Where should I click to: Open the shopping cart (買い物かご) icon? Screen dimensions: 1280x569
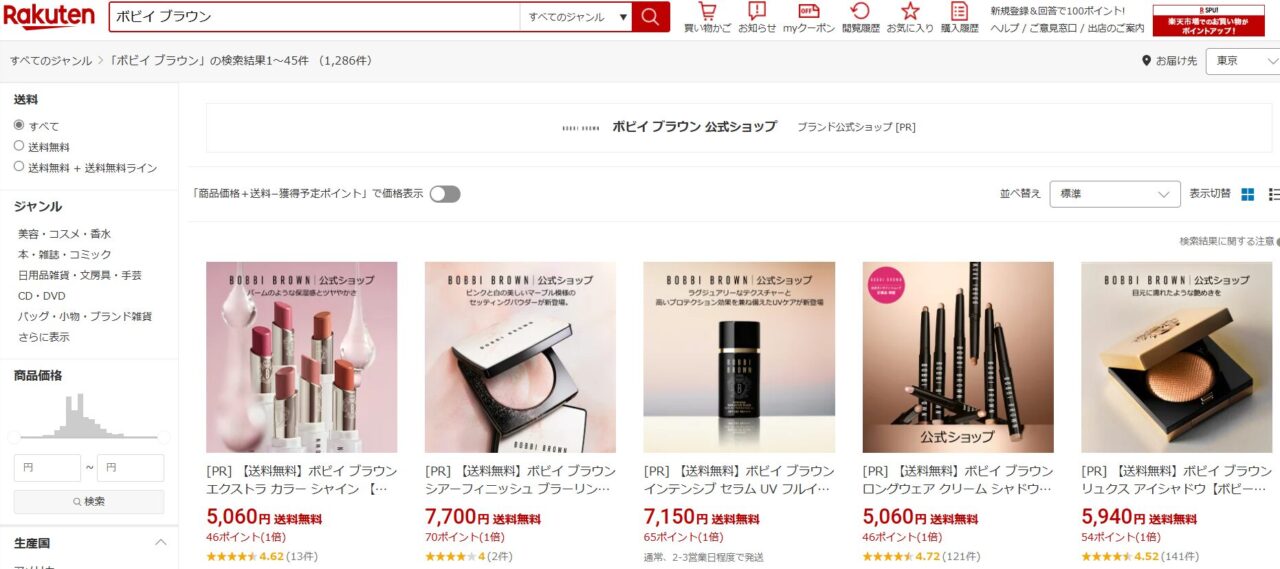707,18
